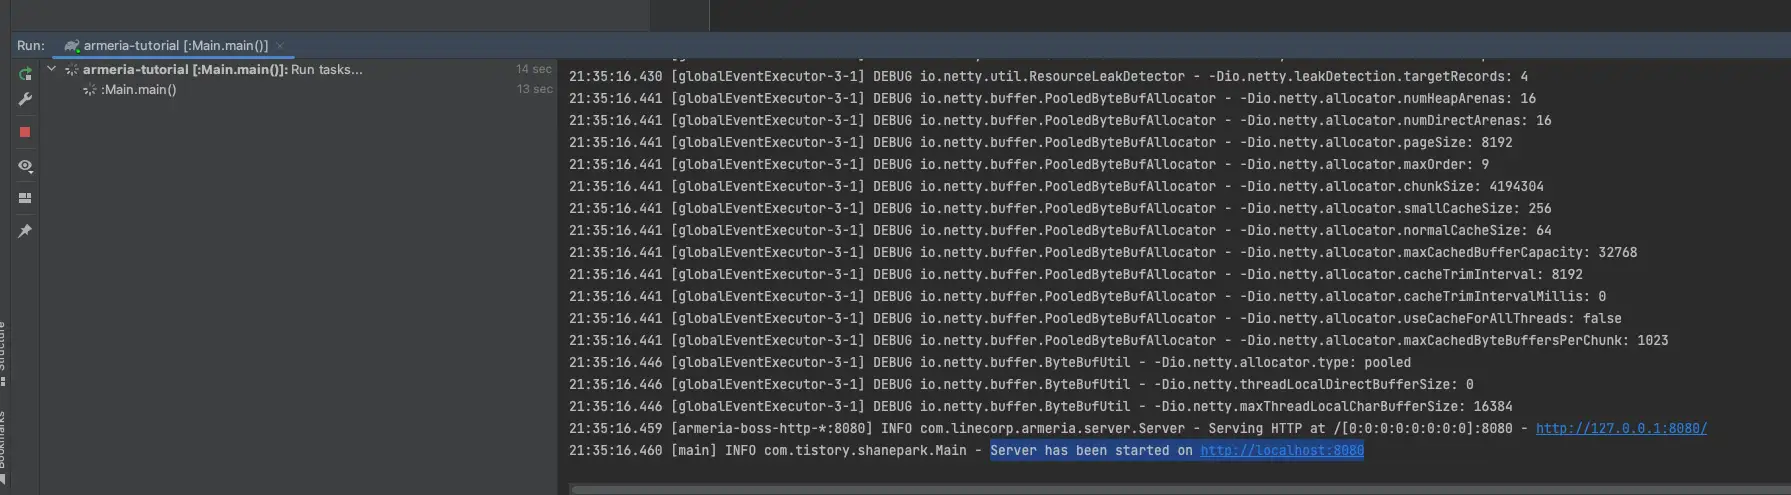Rerun the armeria-tutorial run configuration
This screenshot has height=495, width=1791.
pos(25,74)
